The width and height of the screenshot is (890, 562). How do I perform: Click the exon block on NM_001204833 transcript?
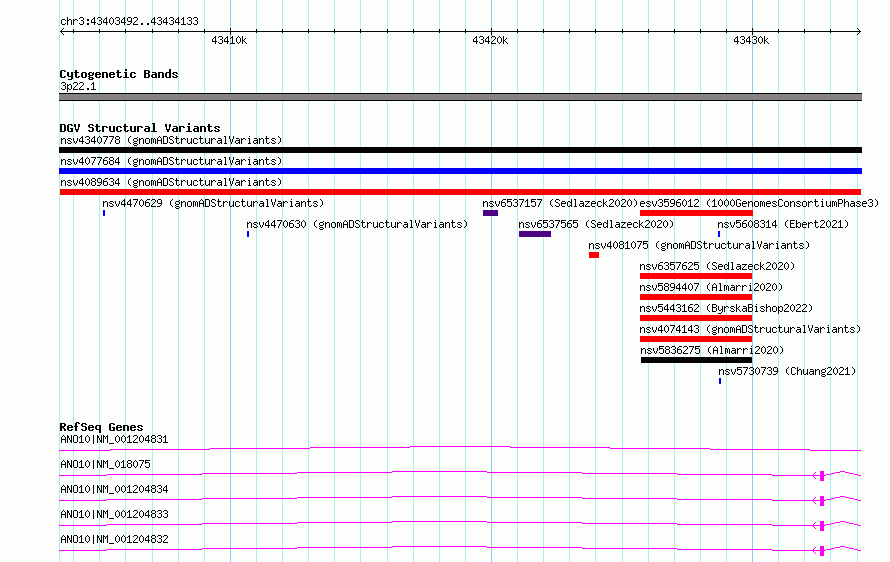822,526
